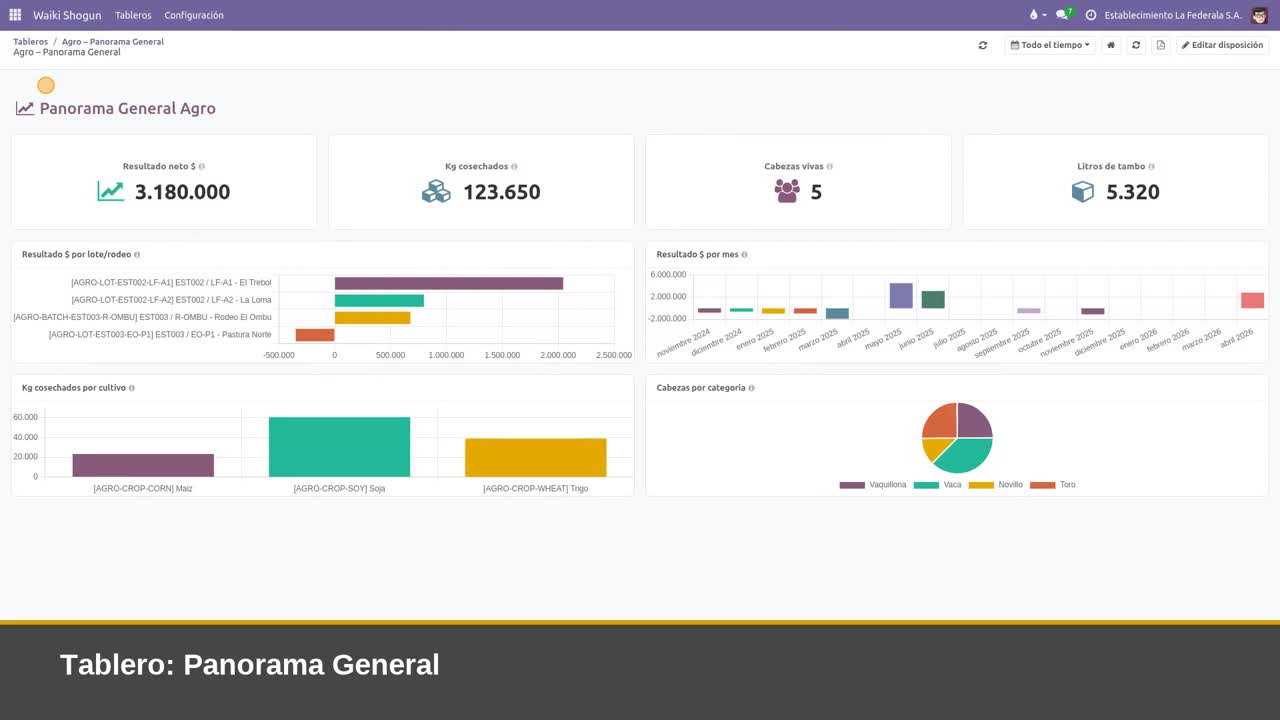Viewport: 1280px width, 720px height.
Task: Click the info icon beside Cabezas vivas
Action: point(830,167)
